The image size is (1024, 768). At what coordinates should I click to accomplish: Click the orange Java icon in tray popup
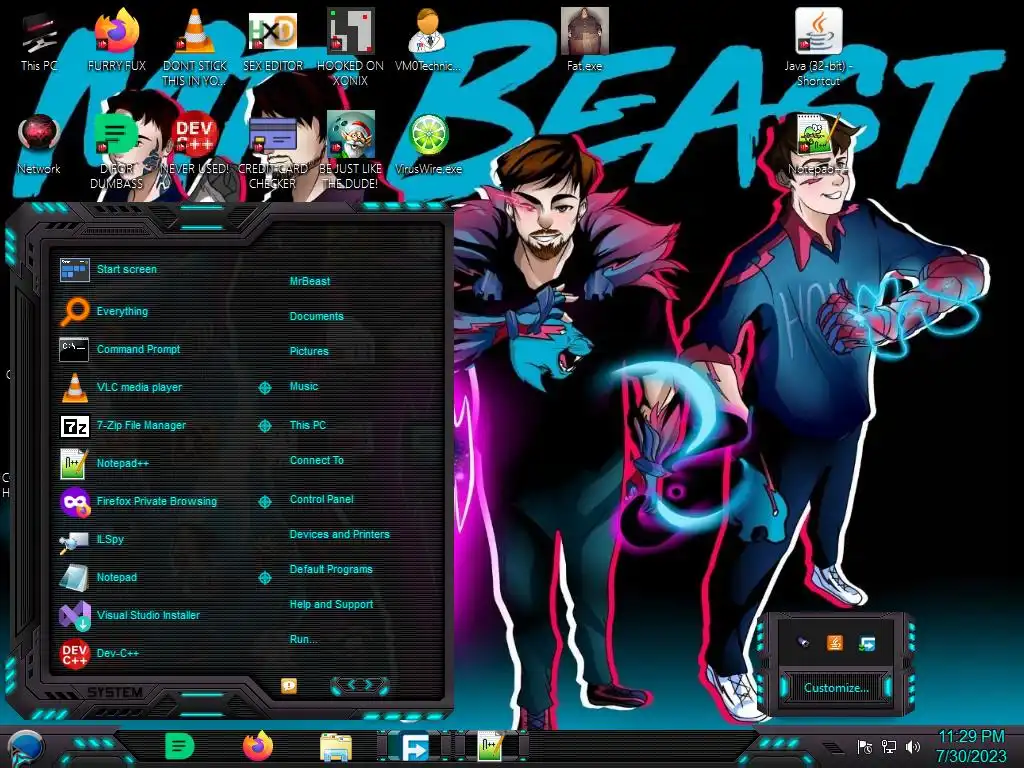(835, 643)
